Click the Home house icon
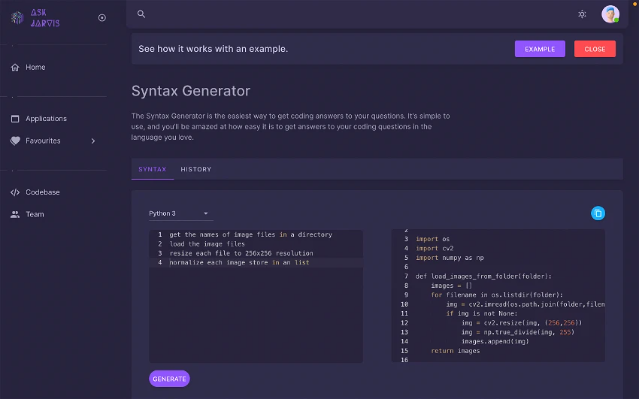 tap(15, 67)
